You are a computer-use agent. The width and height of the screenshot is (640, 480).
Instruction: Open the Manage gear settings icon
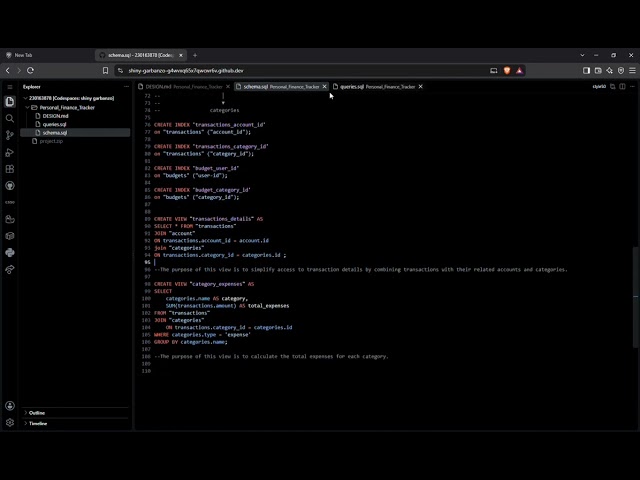coord(10,422)
